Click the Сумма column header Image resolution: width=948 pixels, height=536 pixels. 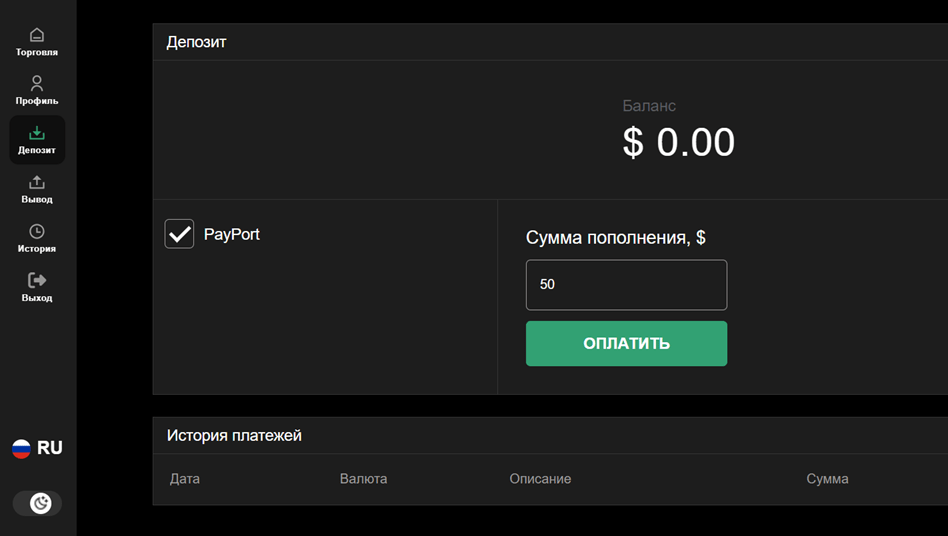click(x=827, y=479)
